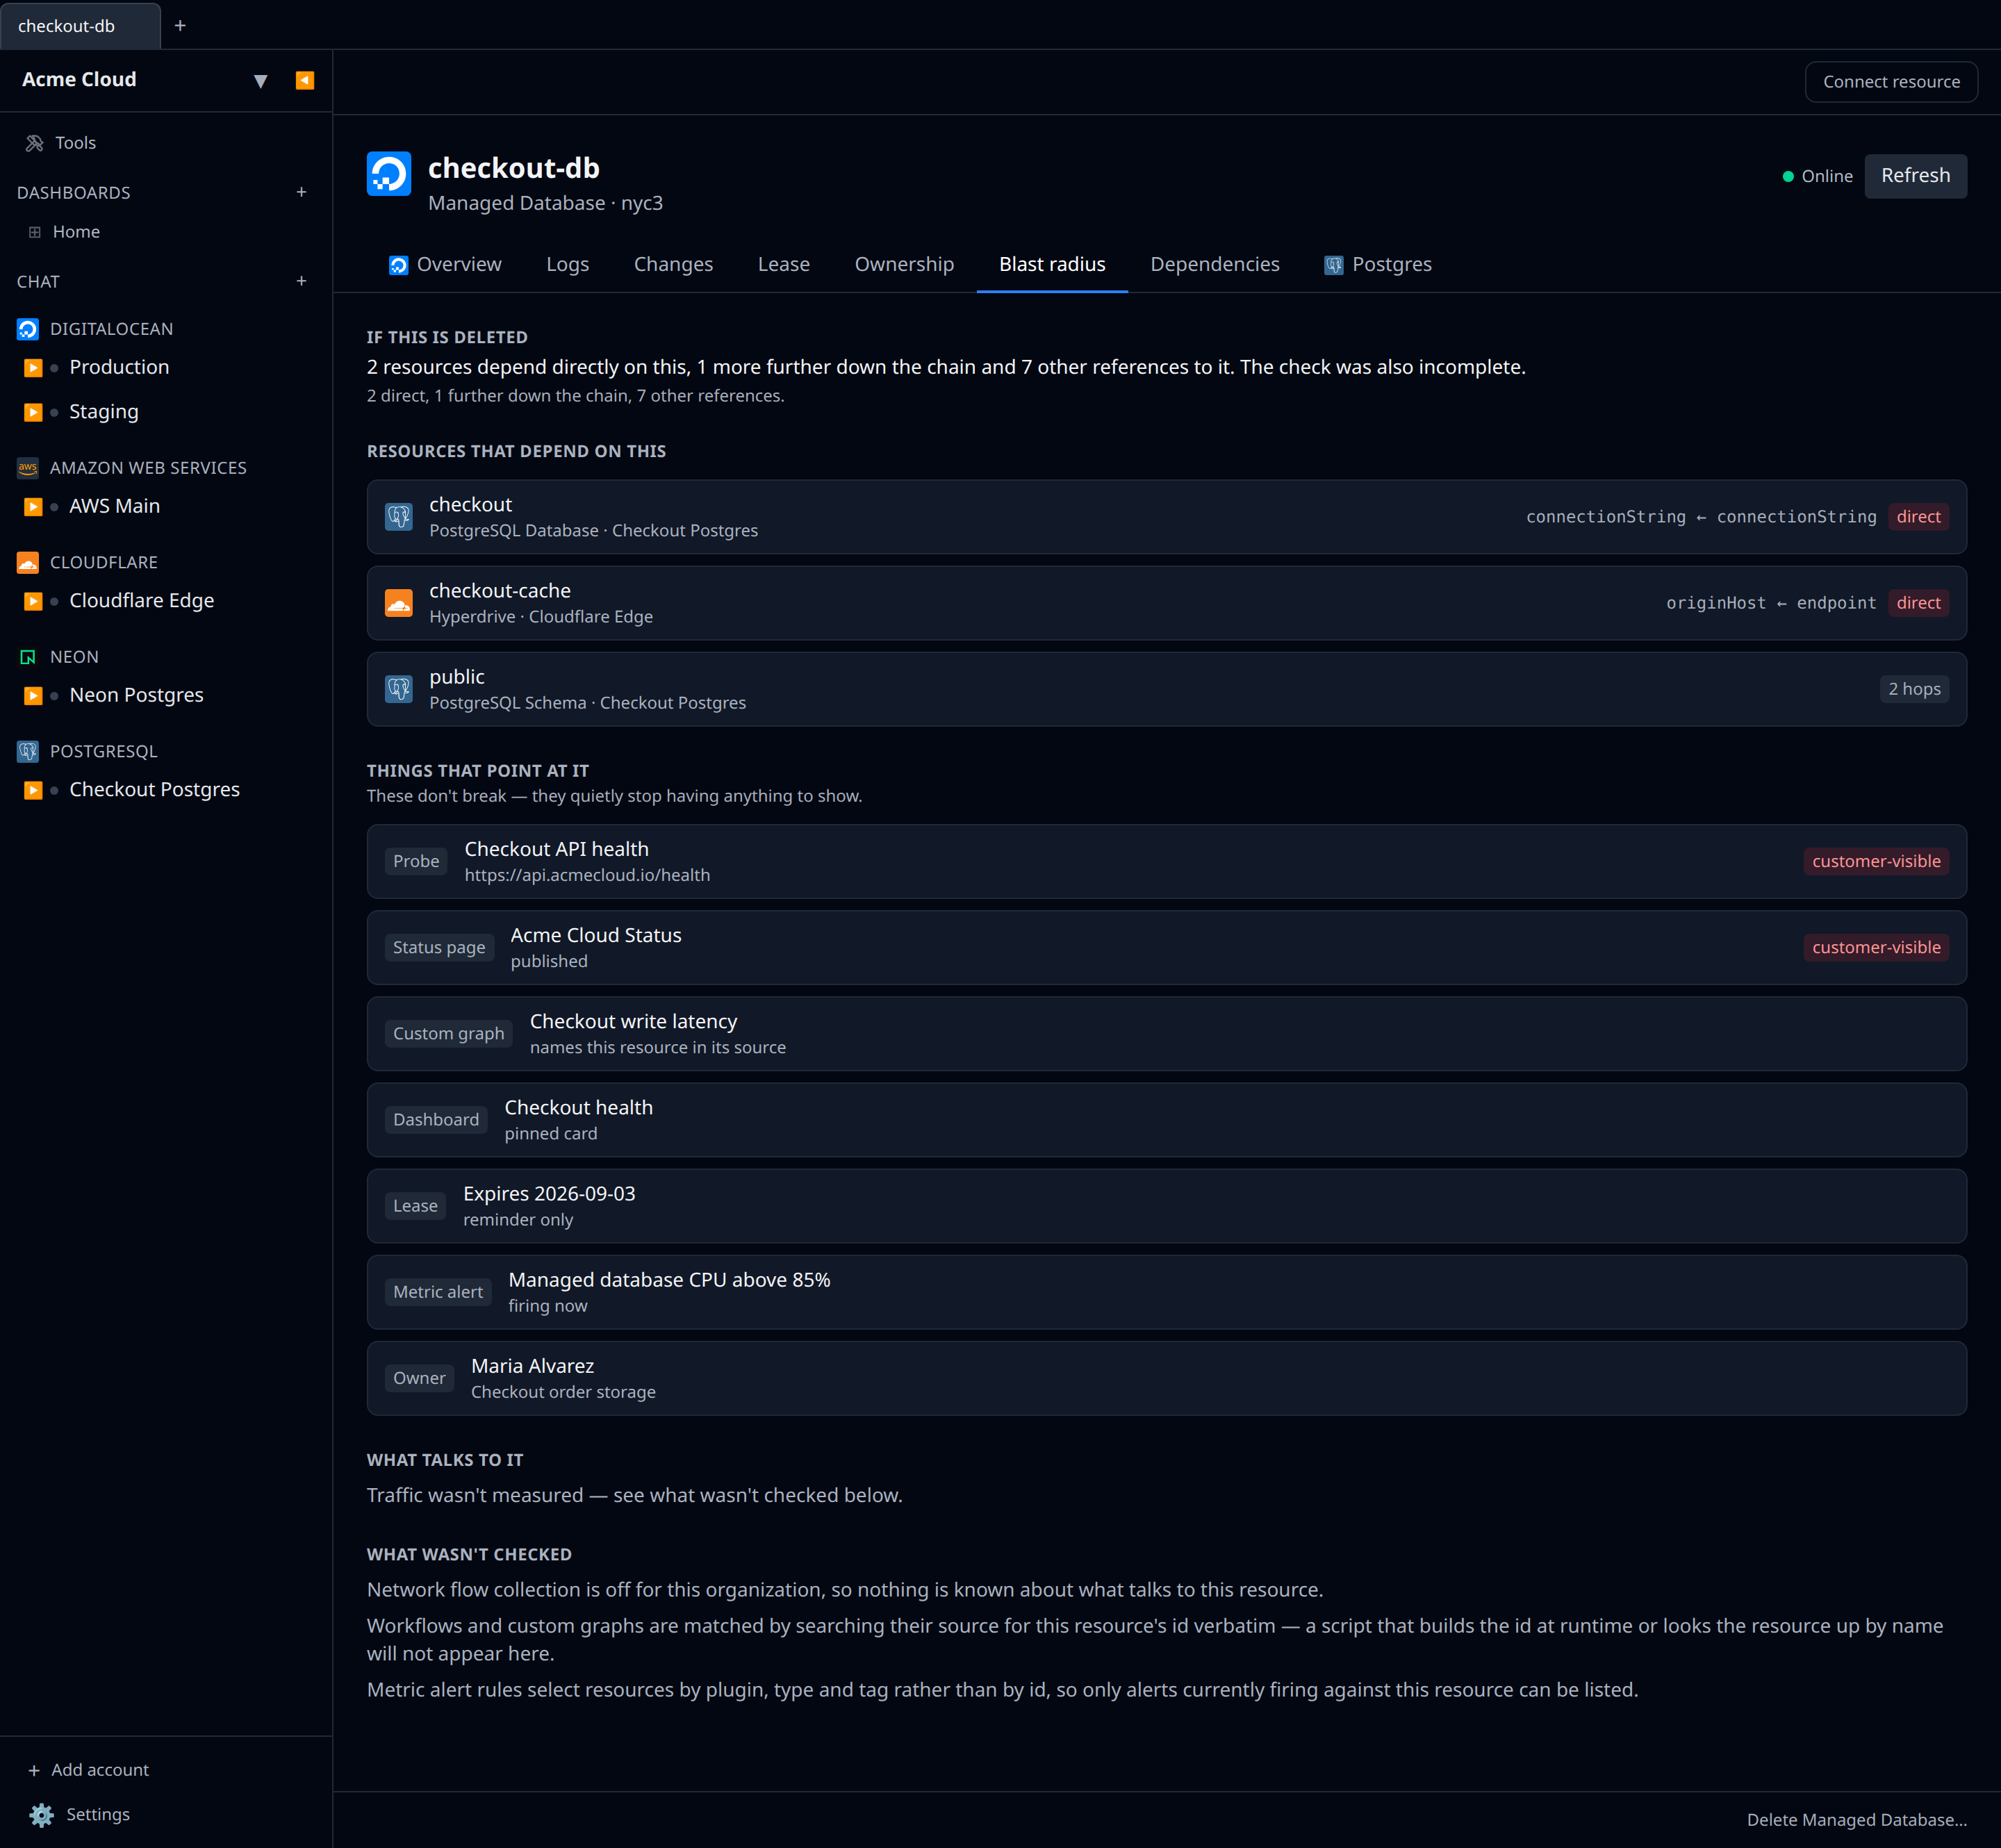2001x1848 pixels.
Task: Open Home dashboard link
Action: click(76, 232)
